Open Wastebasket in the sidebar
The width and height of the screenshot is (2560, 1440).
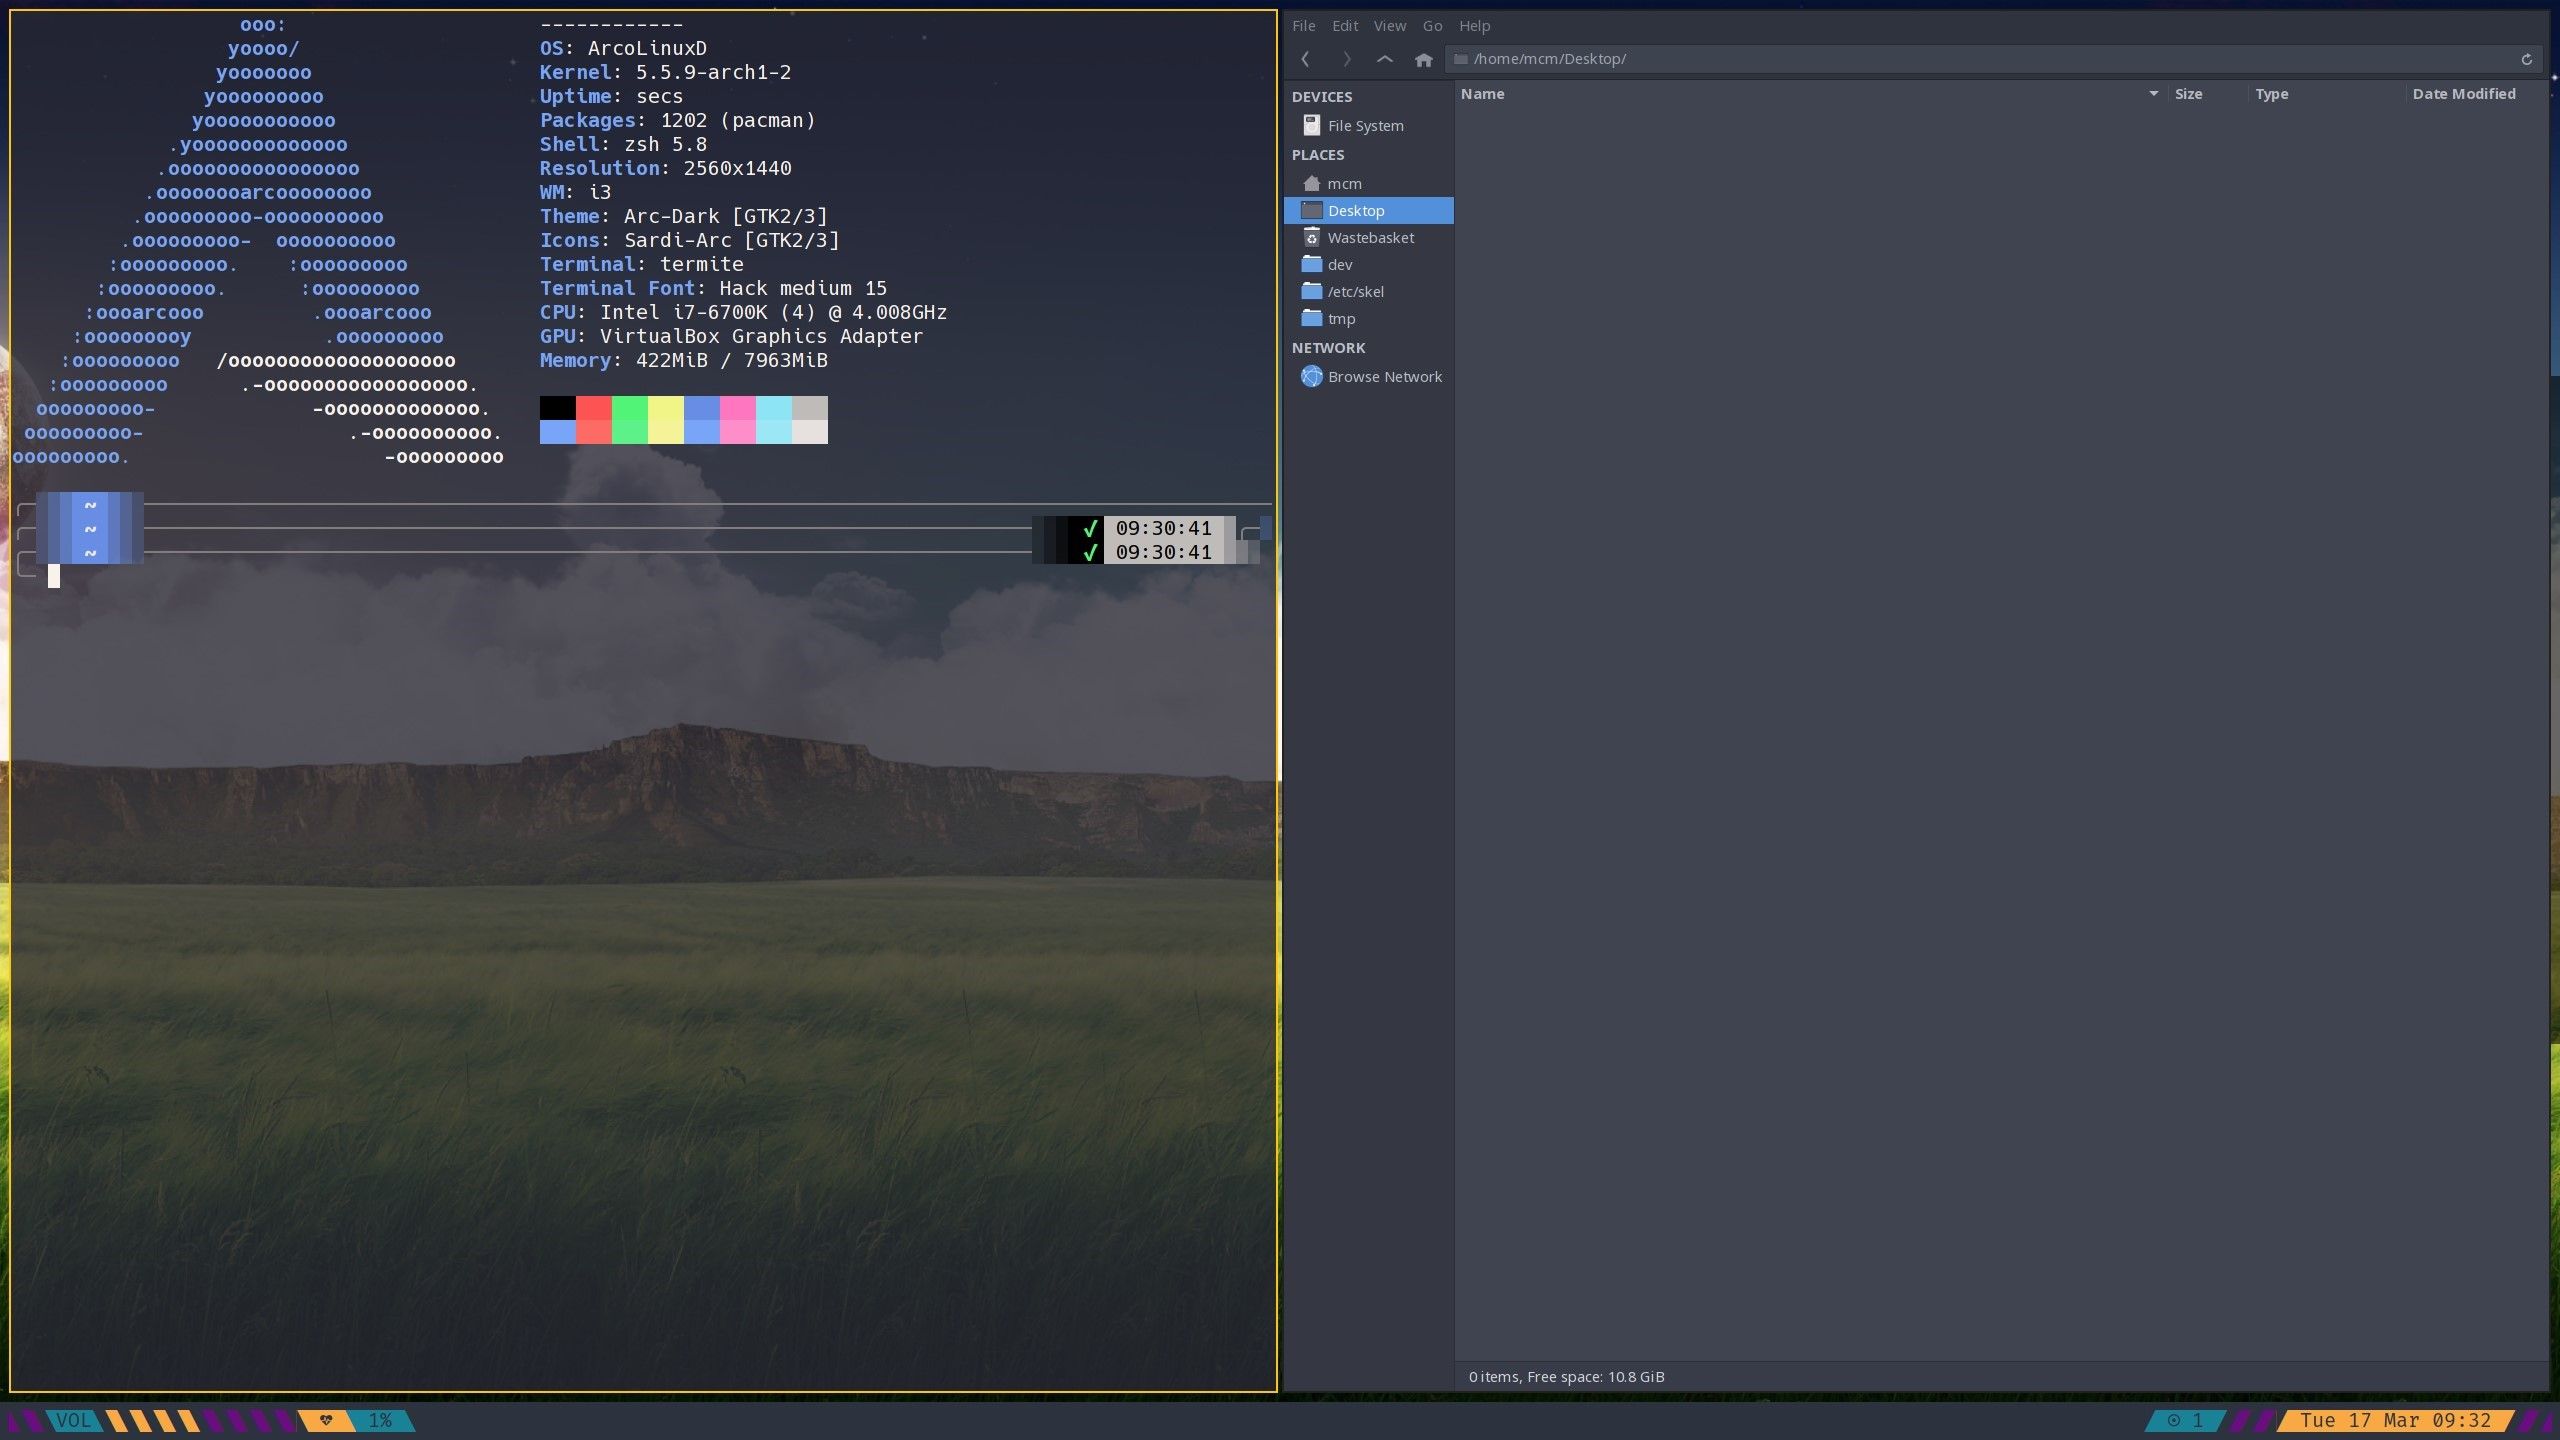pyautogui.click(x=1370, y=238)
